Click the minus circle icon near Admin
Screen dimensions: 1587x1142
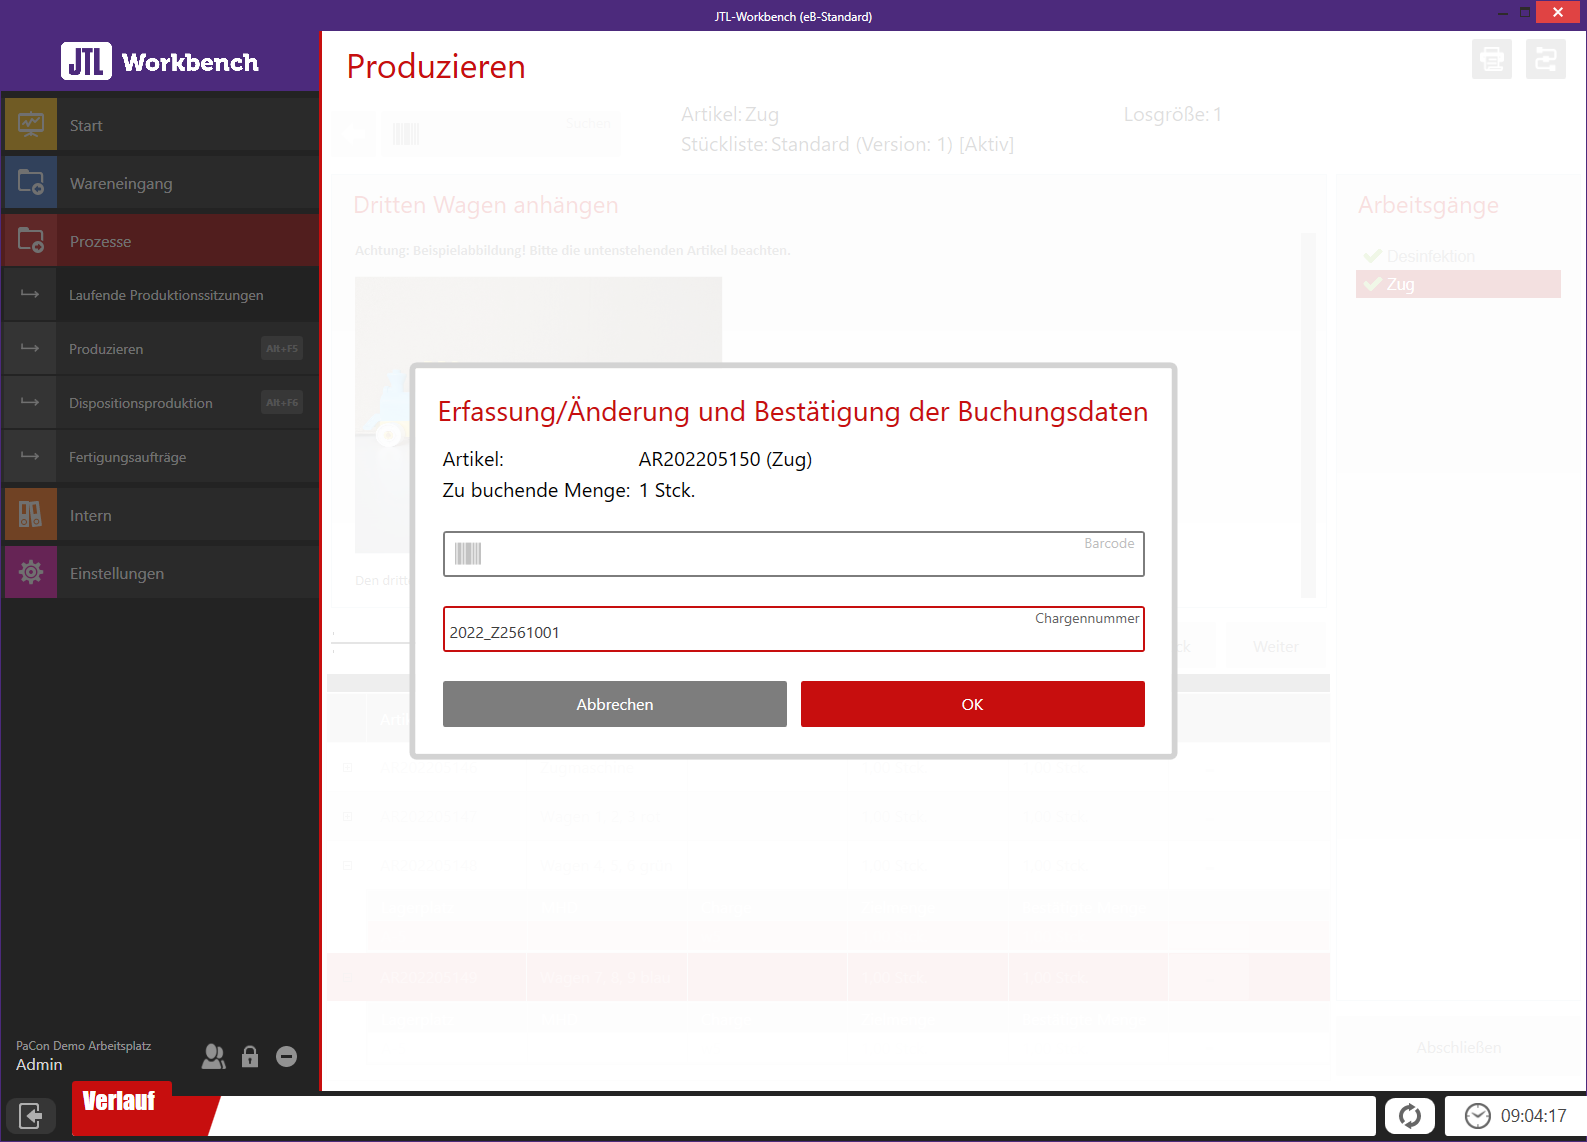[x=286, y=1056]
